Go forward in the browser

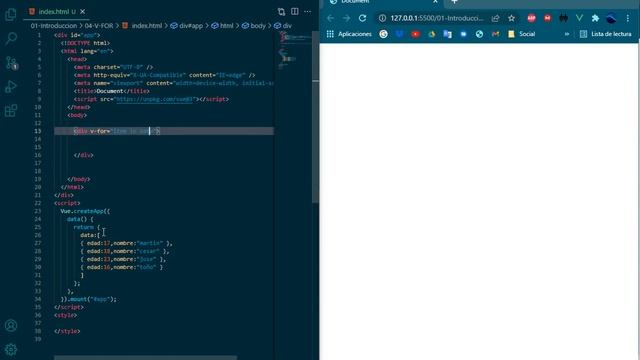point(346,18)
